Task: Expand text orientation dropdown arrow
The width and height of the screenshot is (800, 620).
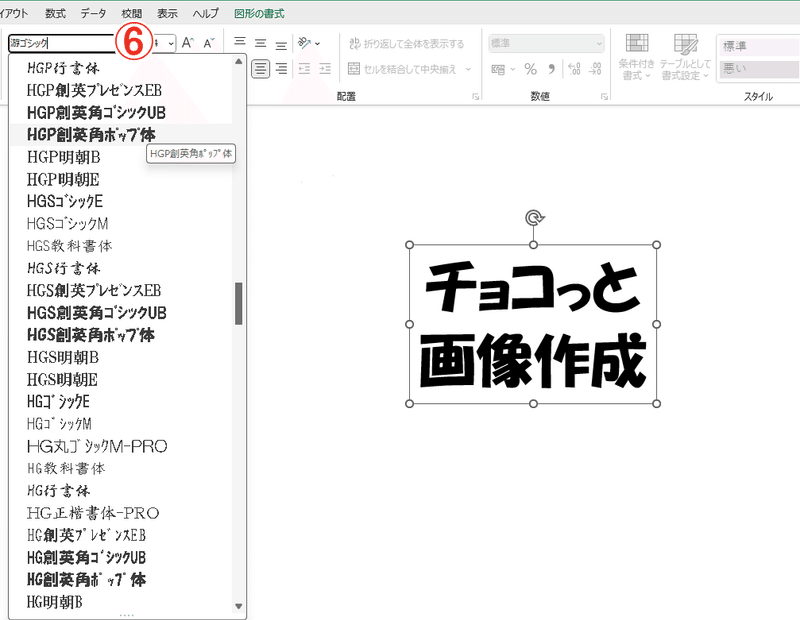Action: [317, 43]
